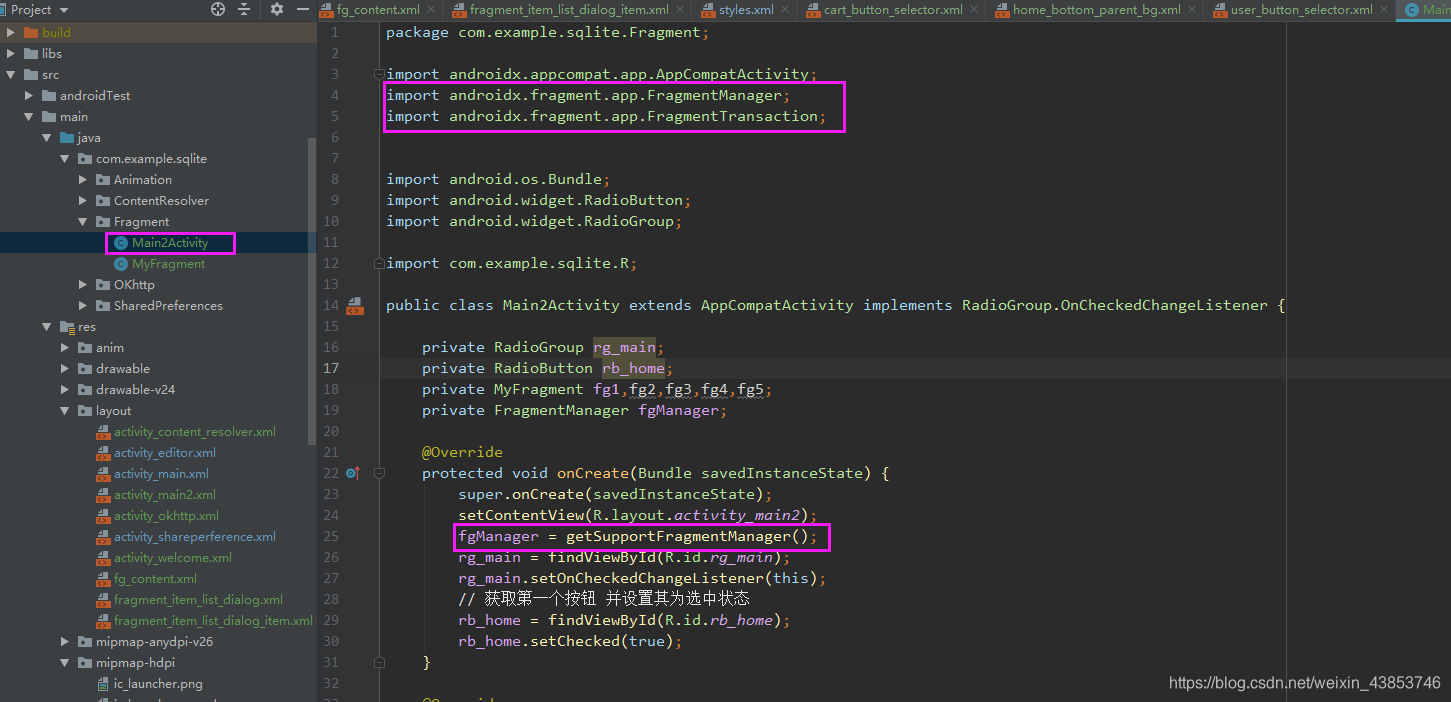Image resolution: width=1451 pixels, height=702 pixels.
Task: Select the ContentResolver package
Action: point(161,201)
